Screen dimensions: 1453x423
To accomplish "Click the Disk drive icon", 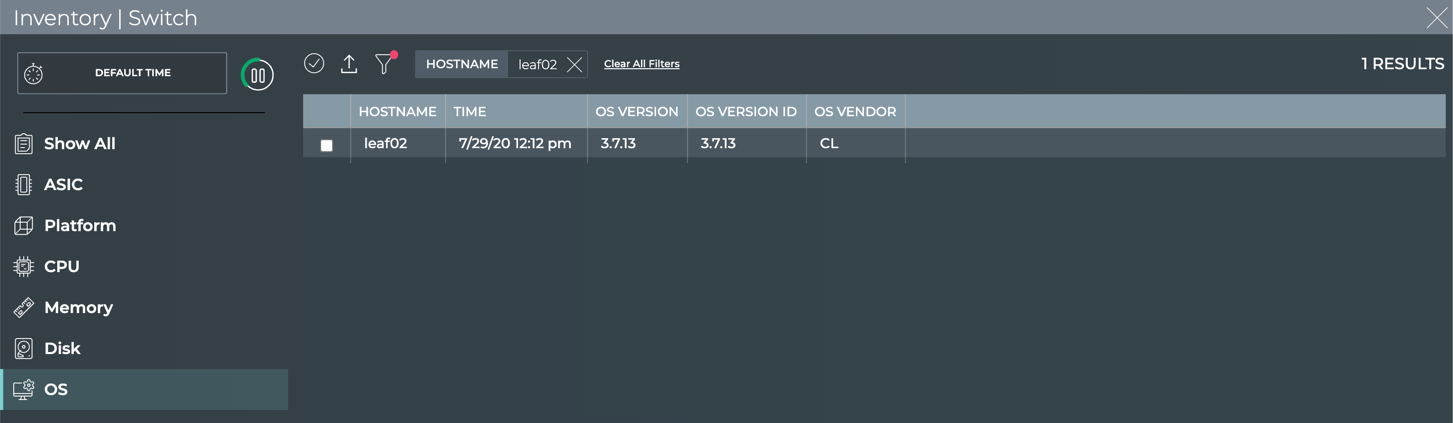I will (24, 349).
